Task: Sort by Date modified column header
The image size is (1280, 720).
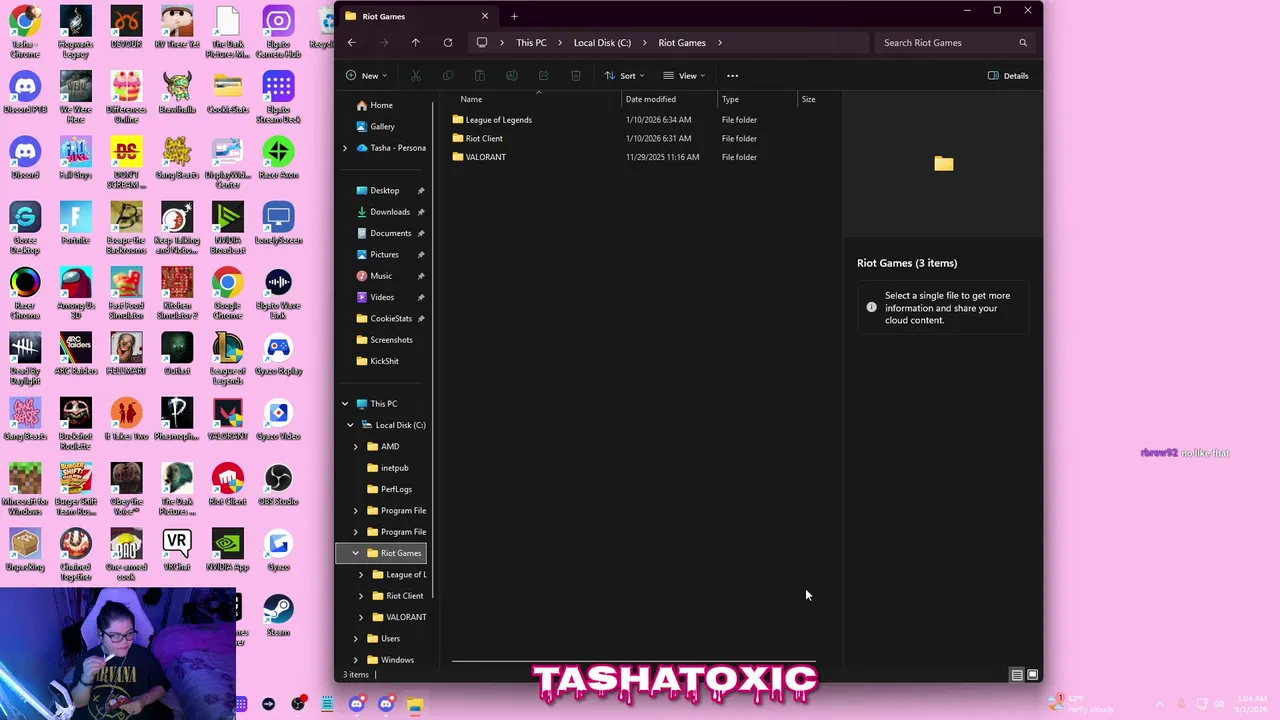Action: (x=669, y=99)
